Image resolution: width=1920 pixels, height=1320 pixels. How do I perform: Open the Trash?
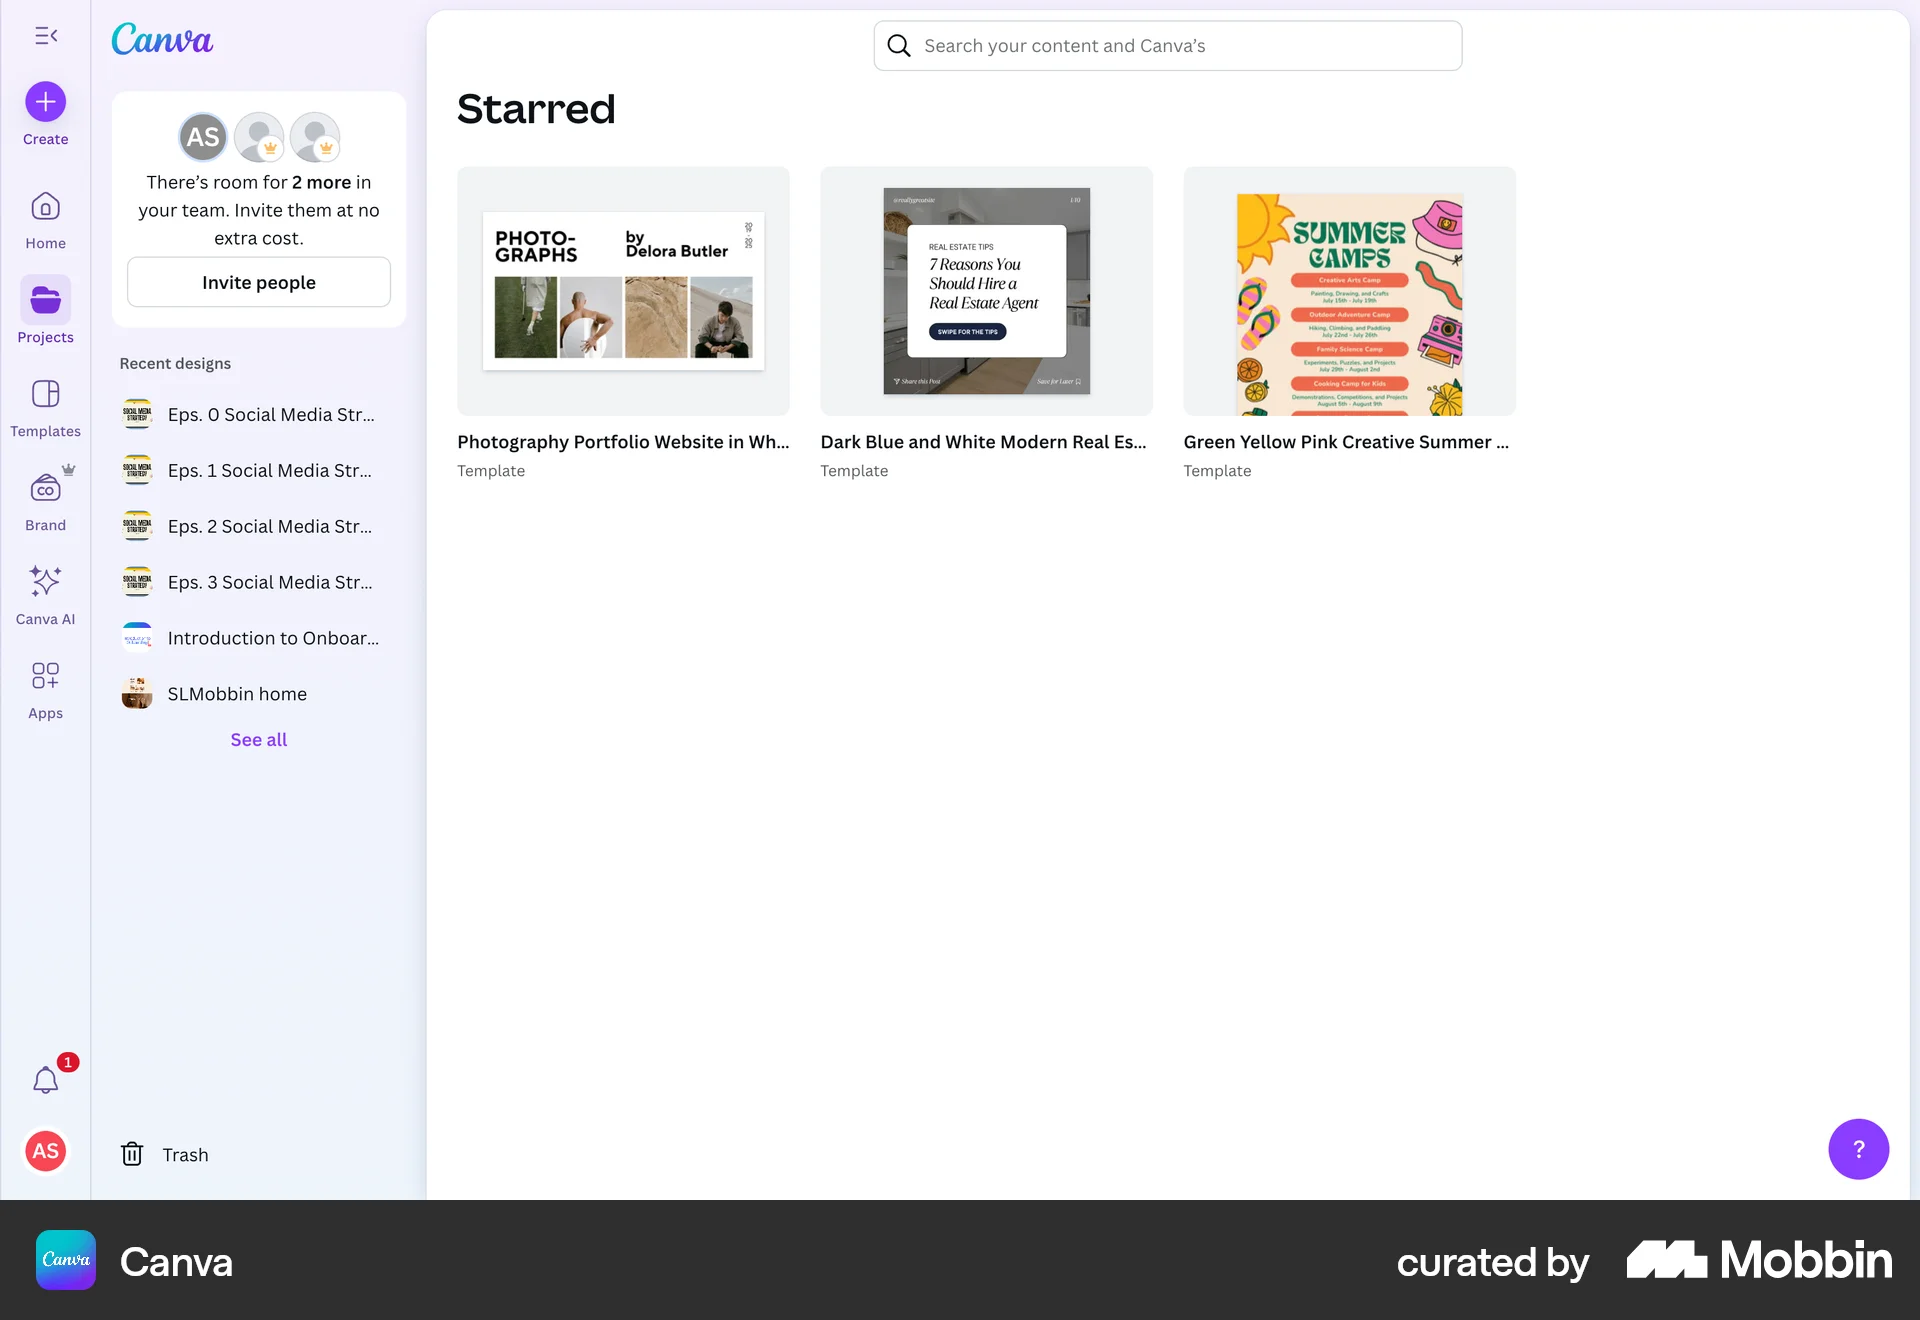(164, 1153)
